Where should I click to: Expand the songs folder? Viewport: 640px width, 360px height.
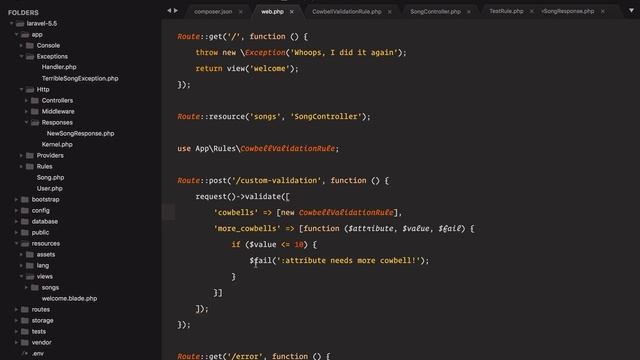click(26, 288)
